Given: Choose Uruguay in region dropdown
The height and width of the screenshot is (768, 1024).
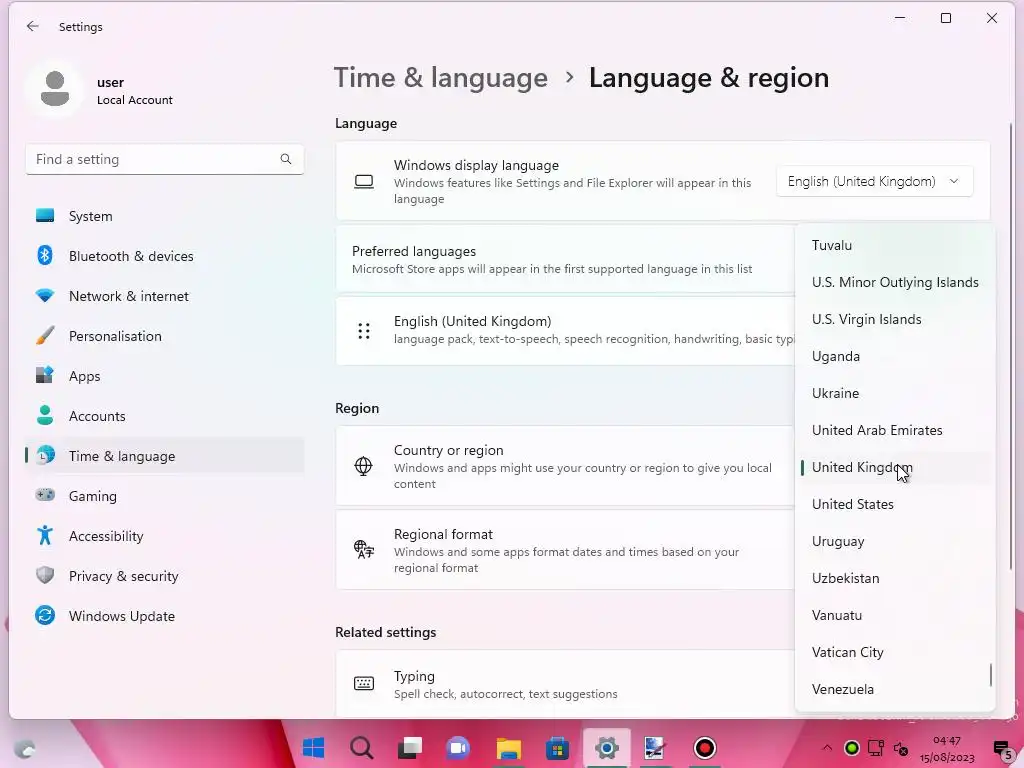Looking at the screenshot, I should (x=895, y=541).
